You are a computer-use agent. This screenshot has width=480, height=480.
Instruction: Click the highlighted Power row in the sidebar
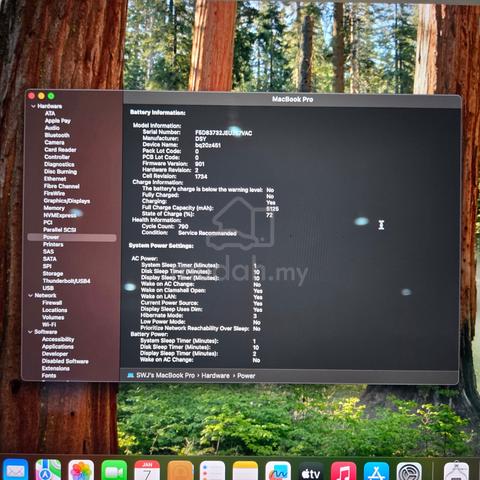click(72, 237)
